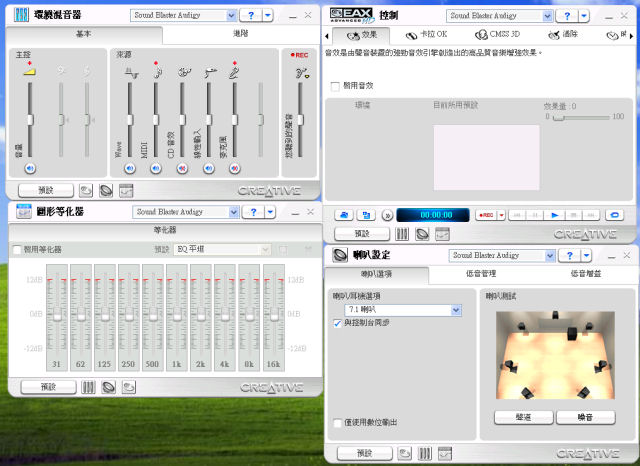Switch to the bass management tab

tap(481, 274)
